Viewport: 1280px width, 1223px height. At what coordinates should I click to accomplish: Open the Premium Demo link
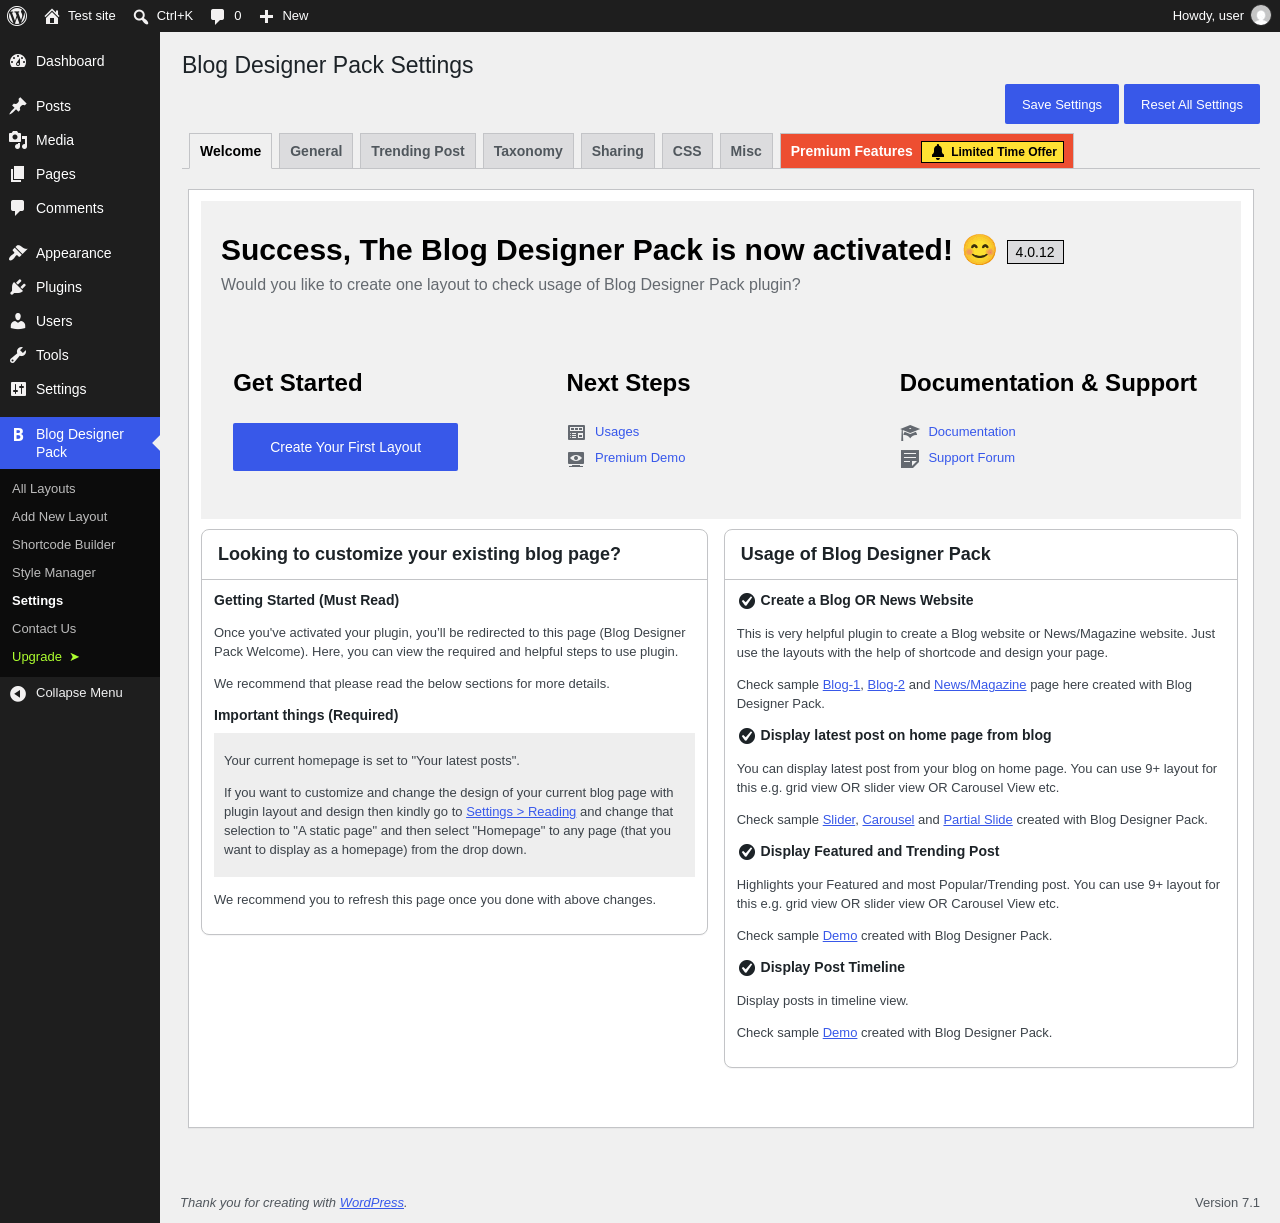640,458
